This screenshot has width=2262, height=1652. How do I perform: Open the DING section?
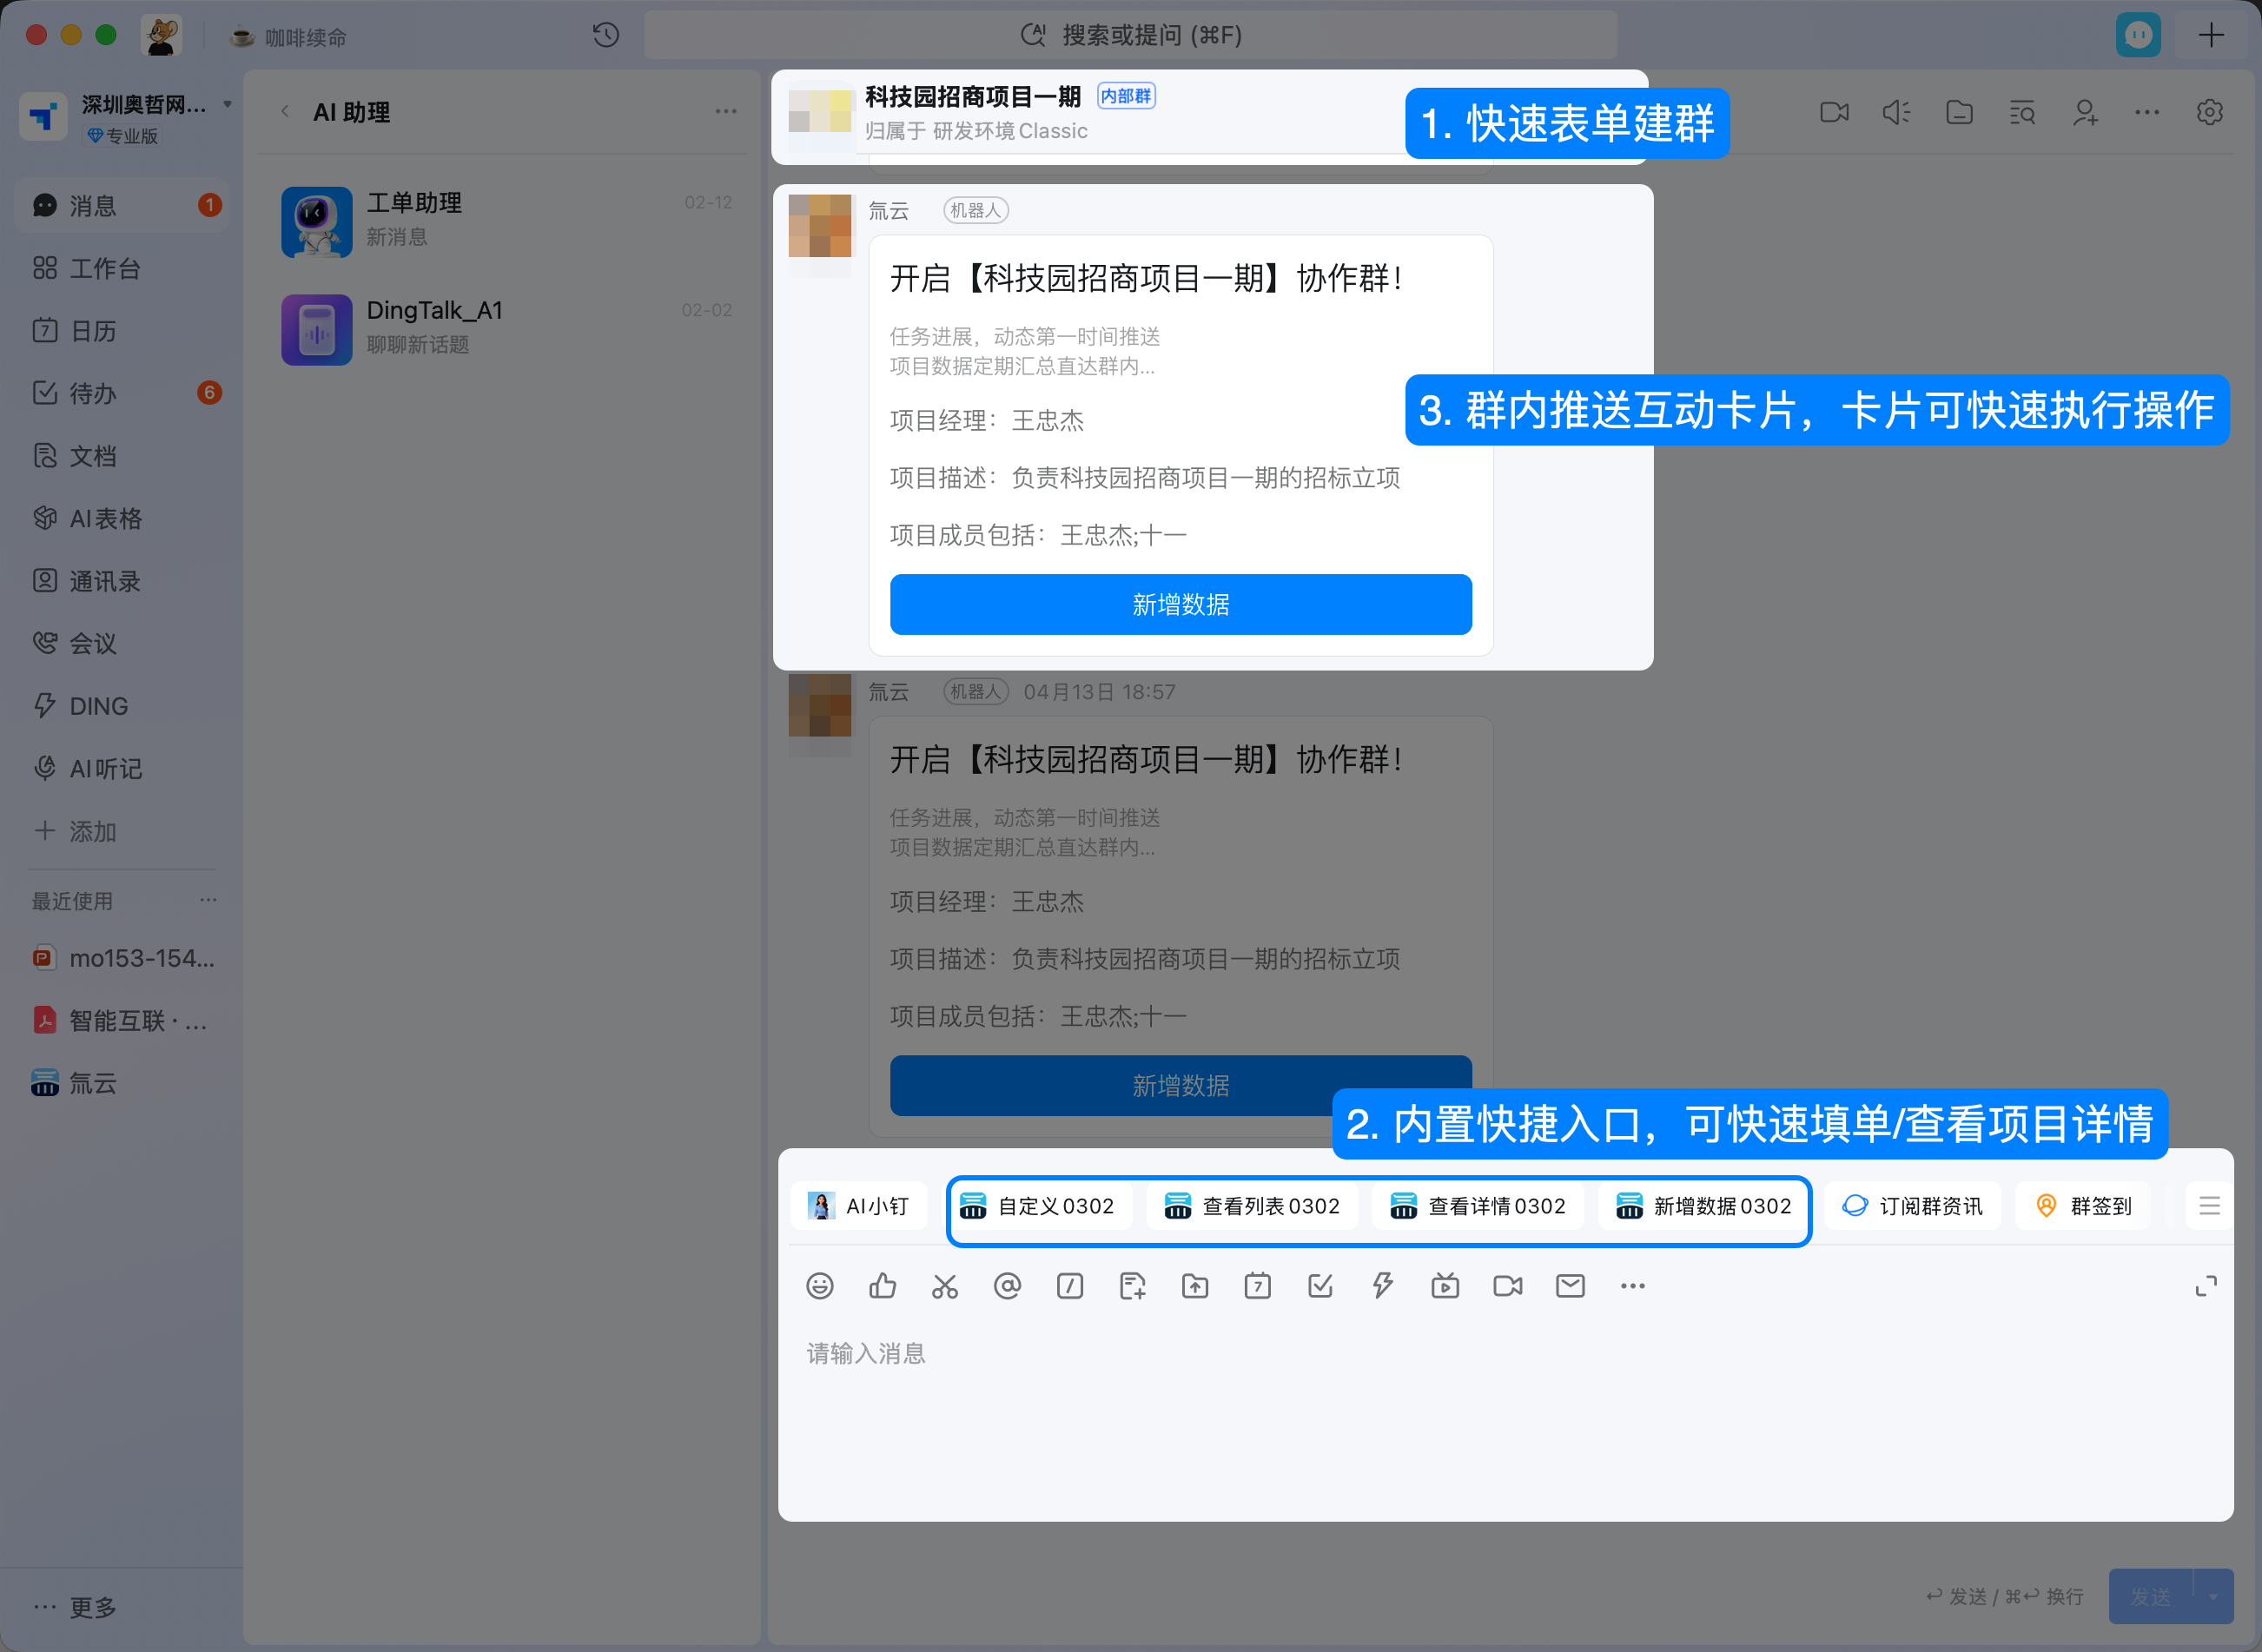click(122, 706)
